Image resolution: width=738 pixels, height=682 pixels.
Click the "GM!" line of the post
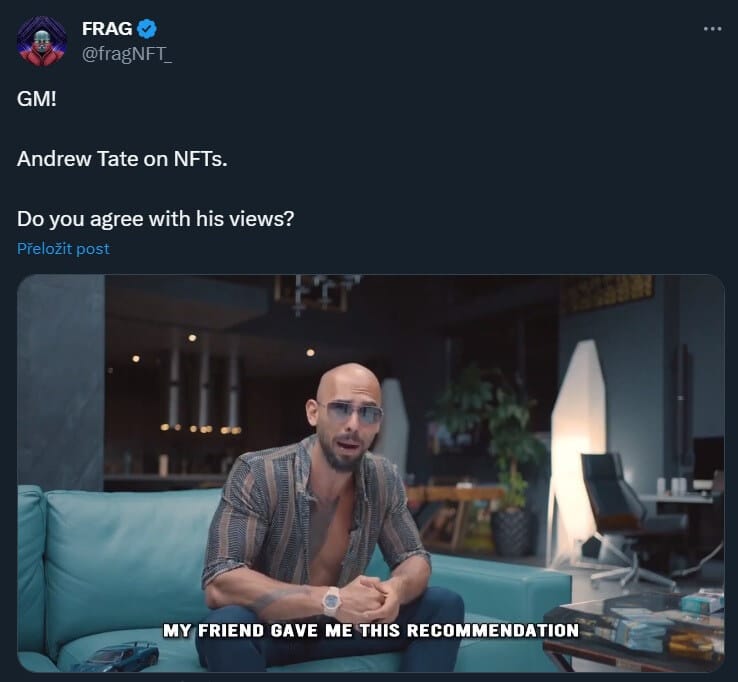[x=37, y=99]
